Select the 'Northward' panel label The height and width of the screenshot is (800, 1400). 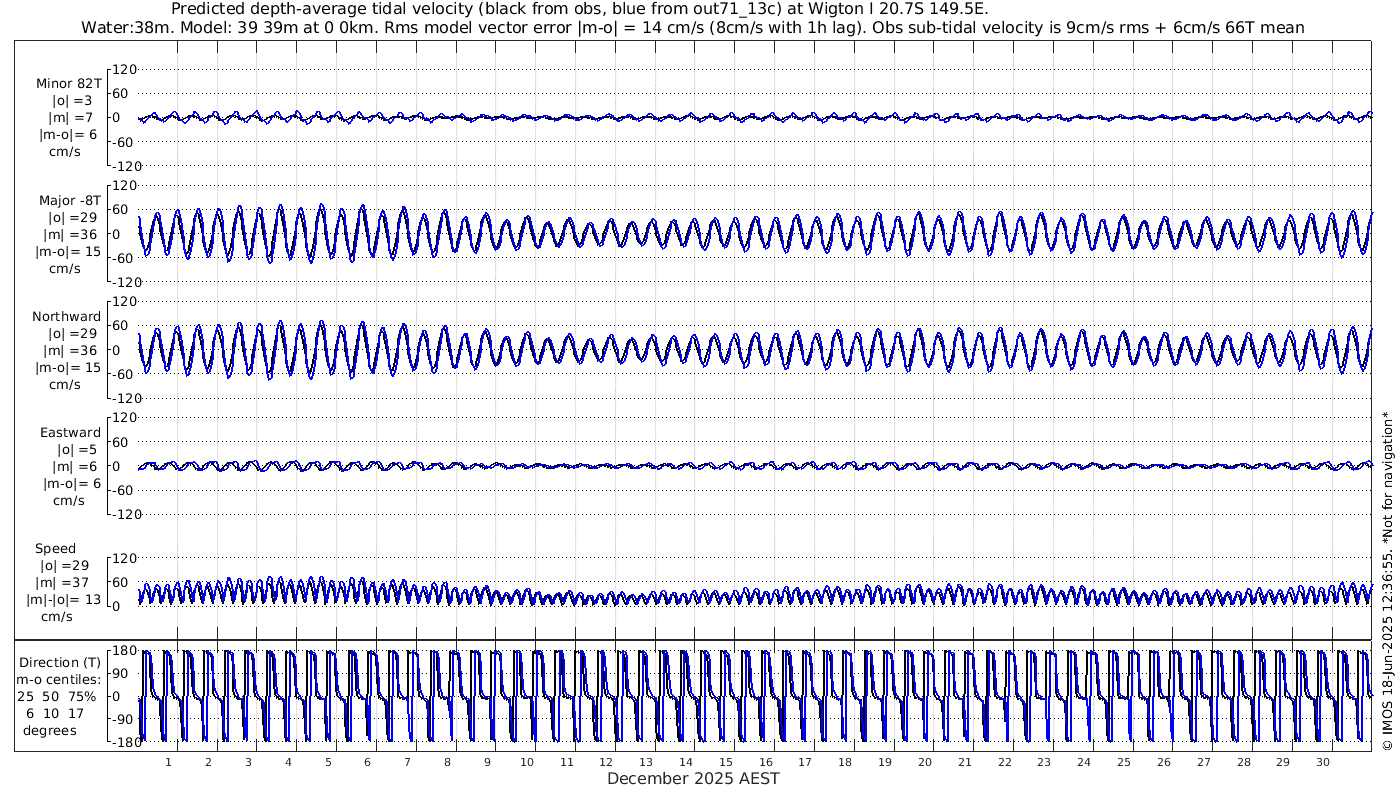click(67, 316)
